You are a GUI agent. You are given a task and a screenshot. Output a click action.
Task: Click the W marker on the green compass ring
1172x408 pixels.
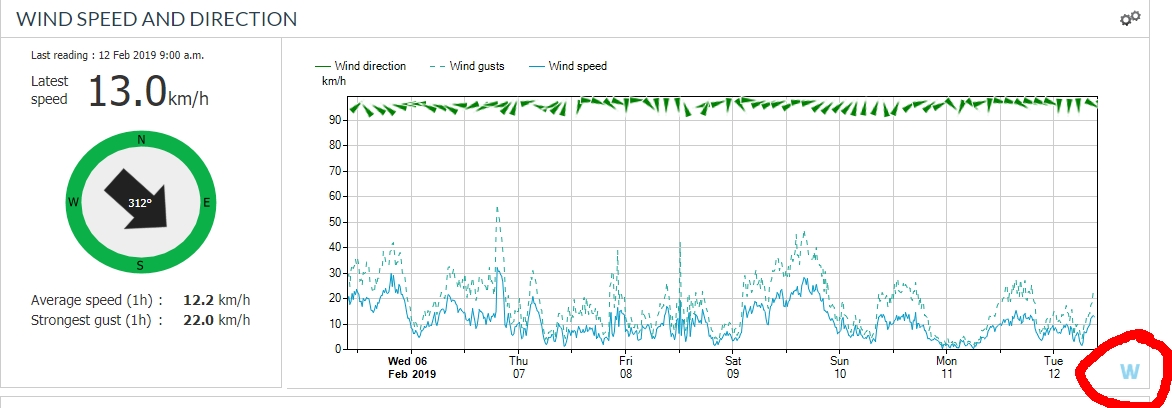coord(74,203)
